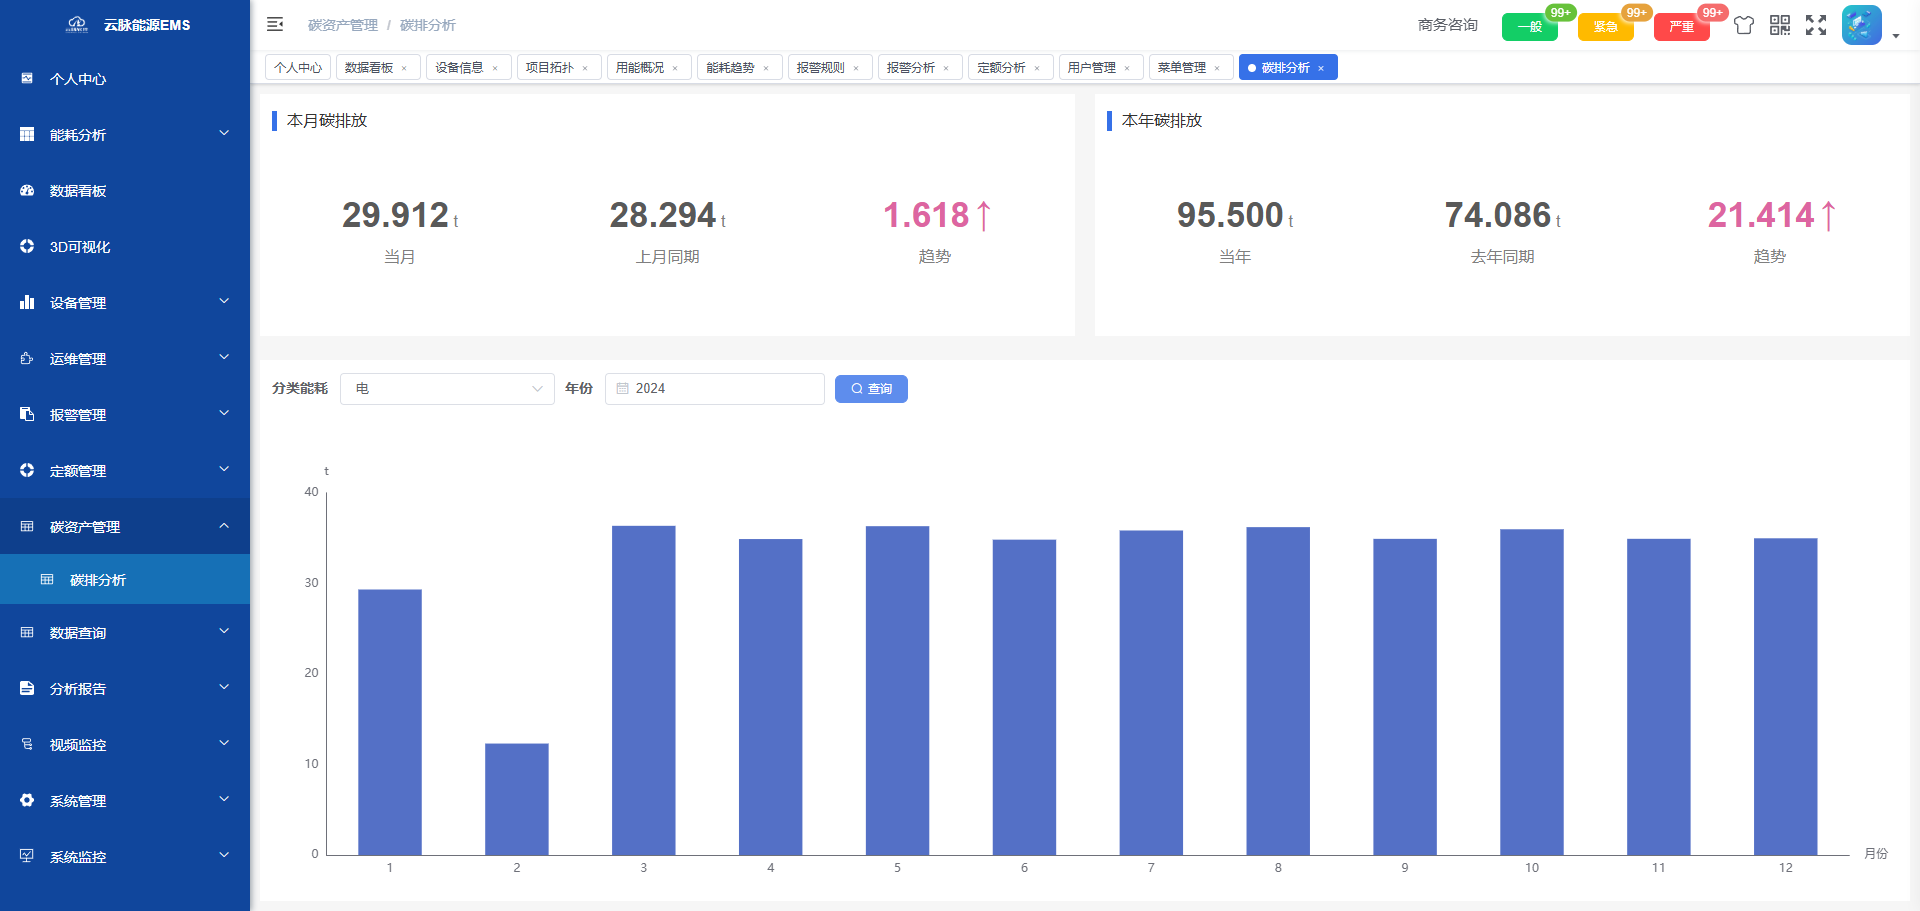Expand the 设备管理 menu chevron
This screenshot has width=1920, height=911.
224,301
